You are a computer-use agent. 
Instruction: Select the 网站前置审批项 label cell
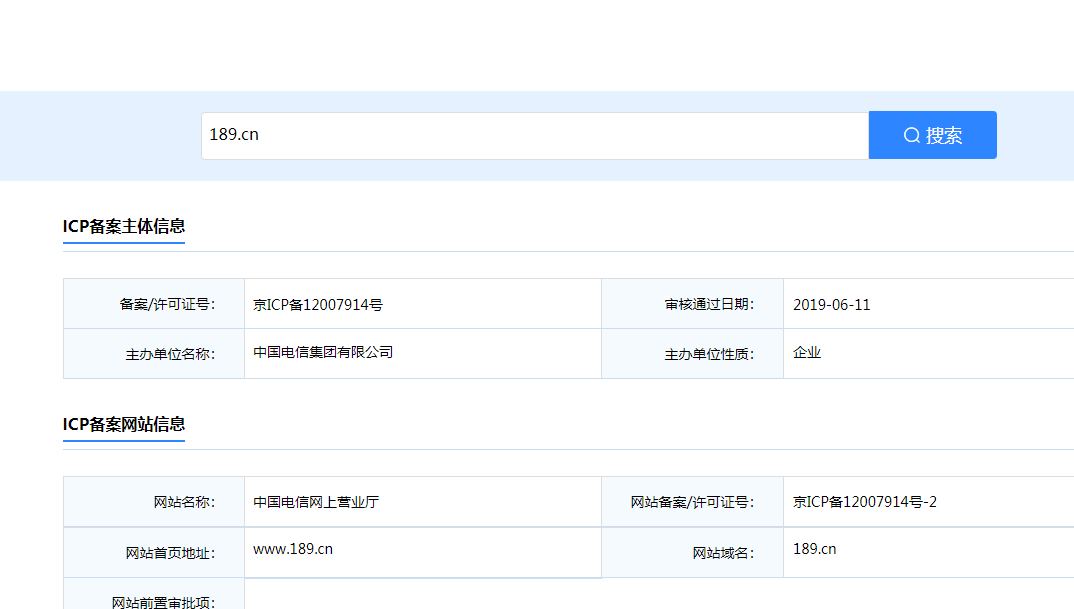point(154,594)
